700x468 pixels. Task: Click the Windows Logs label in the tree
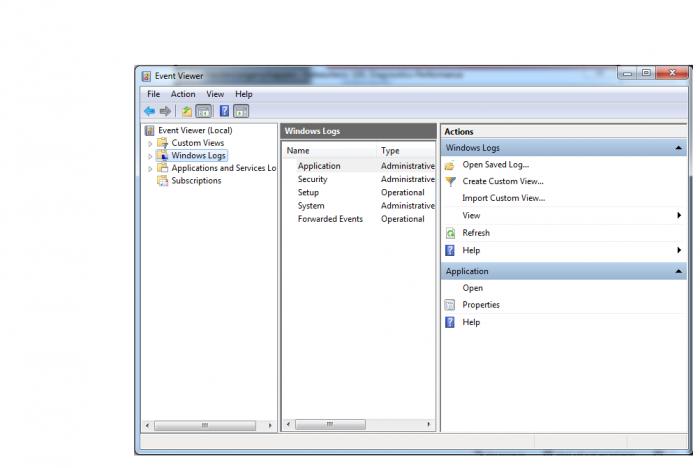click(x=198, y=155)
